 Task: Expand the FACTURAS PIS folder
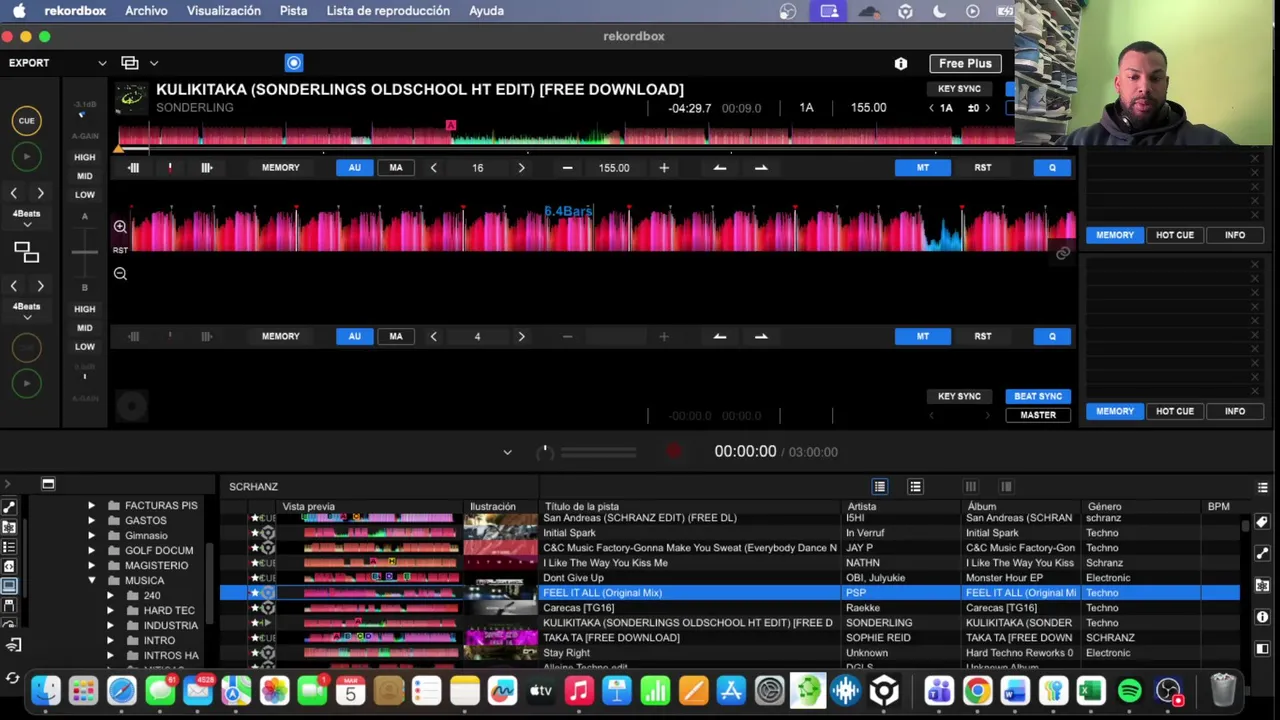(91, 506)
